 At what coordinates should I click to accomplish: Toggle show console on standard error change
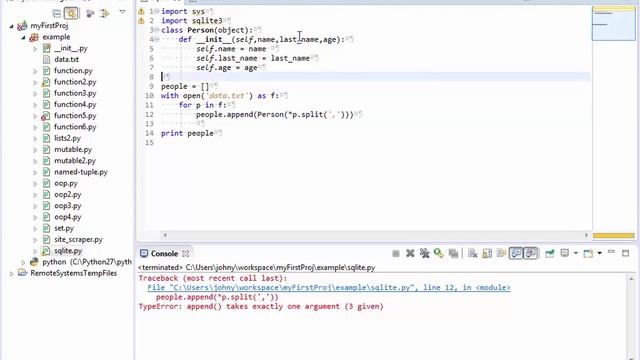[x=530, y=253]
